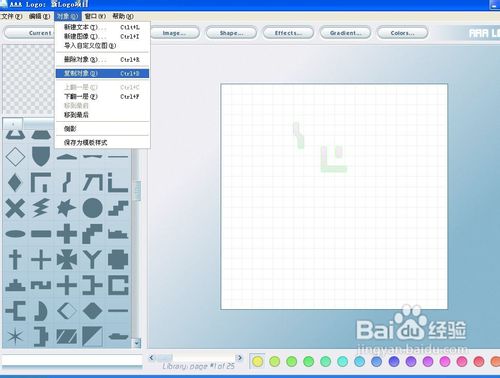
Task: Choose the filled circle shape
Action: (92, 208)
